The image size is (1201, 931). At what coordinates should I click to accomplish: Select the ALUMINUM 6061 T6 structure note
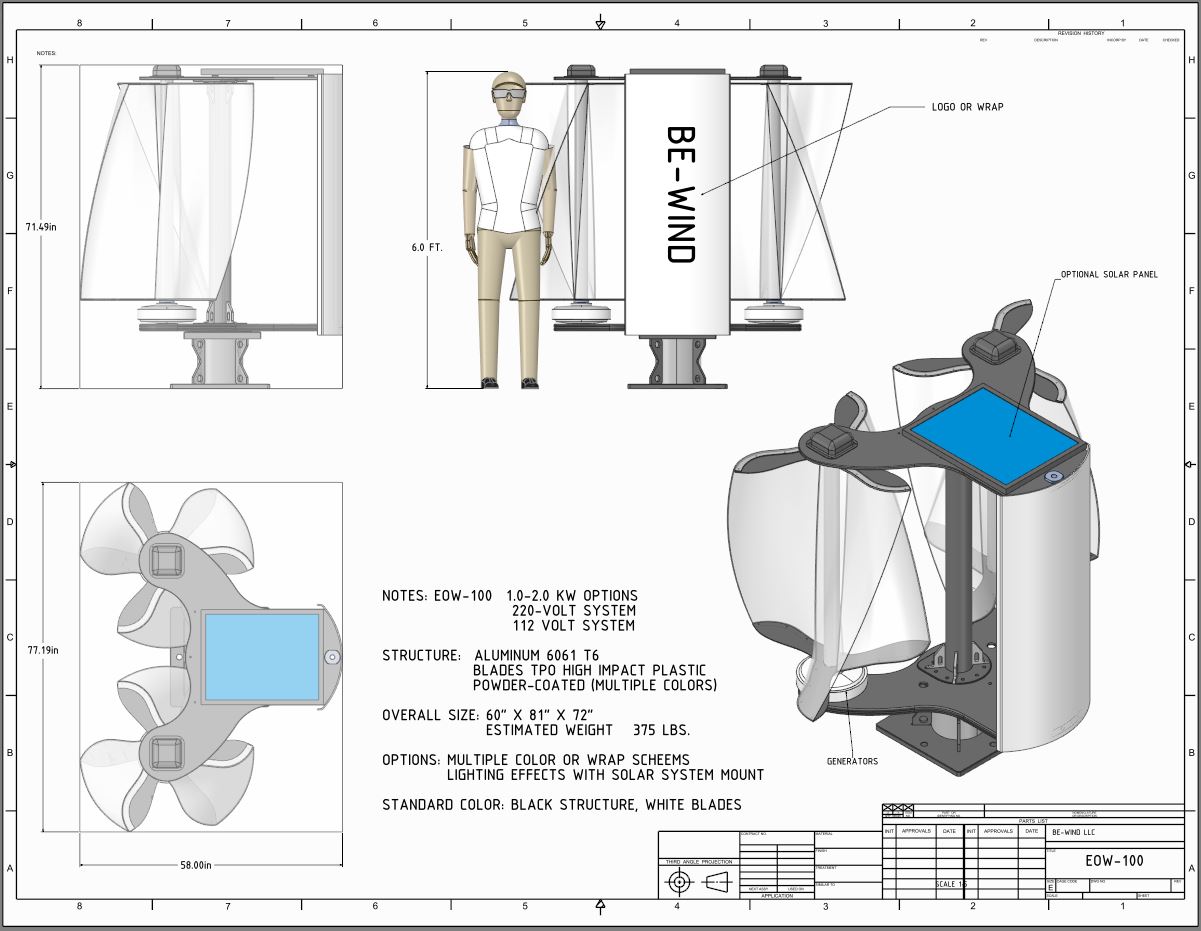[x=537, y=656]
